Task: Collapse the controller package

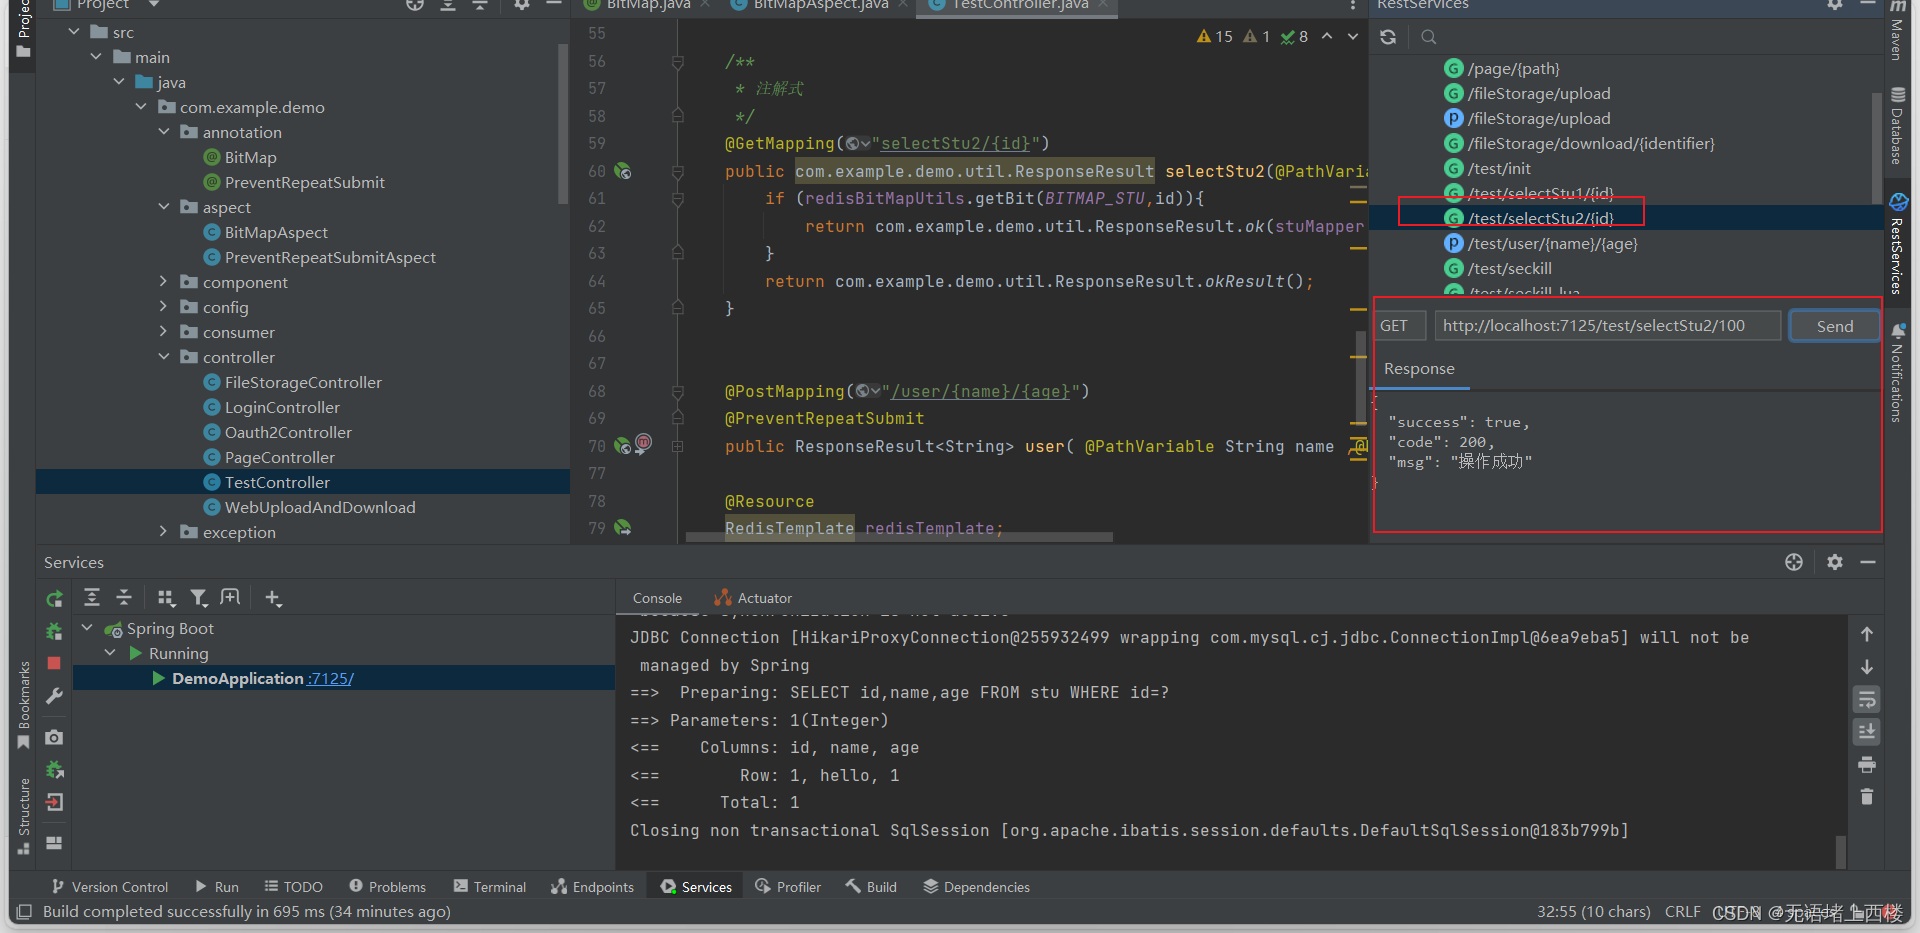Action: coord(163,356)
